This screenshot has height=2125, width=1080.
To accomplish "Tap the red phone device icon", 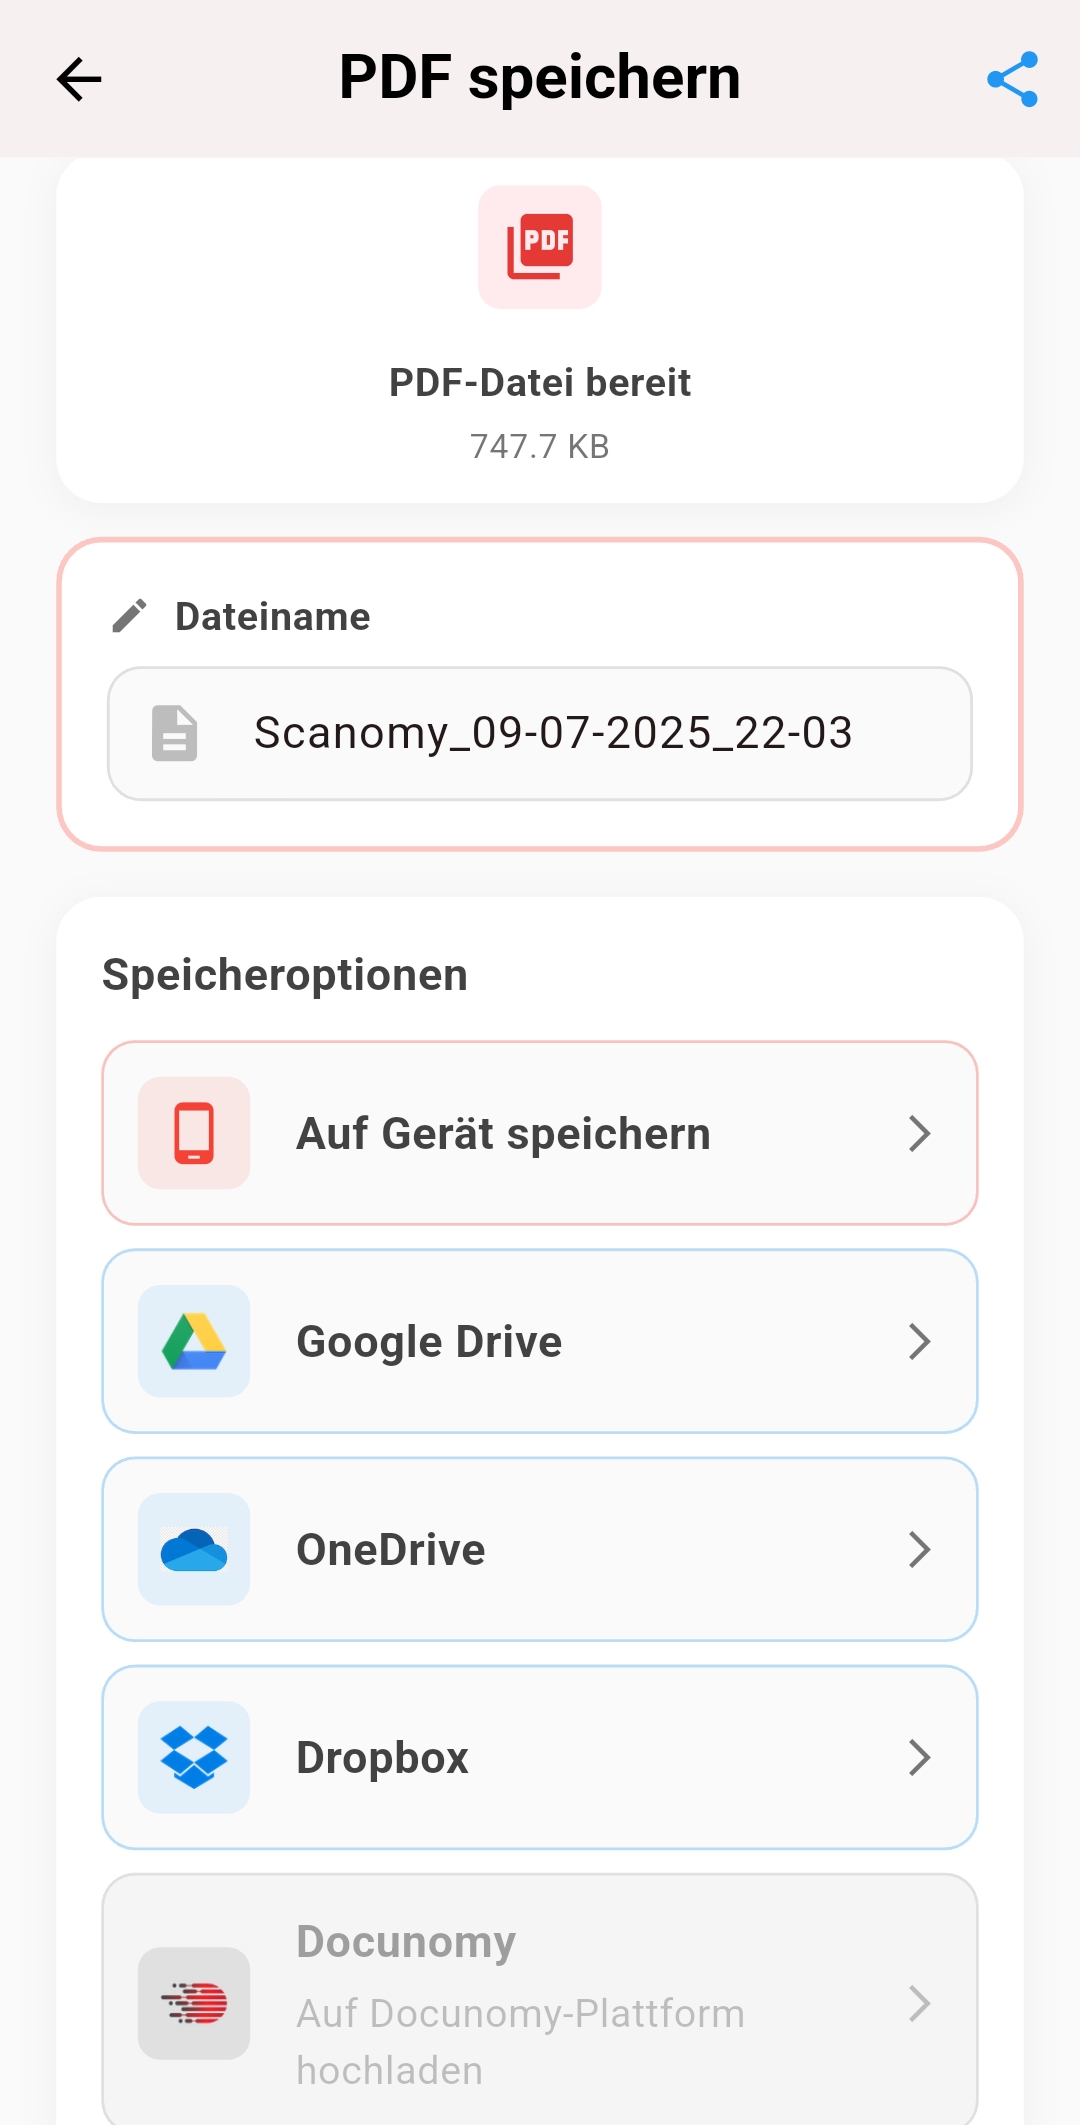I will tap(194, 1133).
